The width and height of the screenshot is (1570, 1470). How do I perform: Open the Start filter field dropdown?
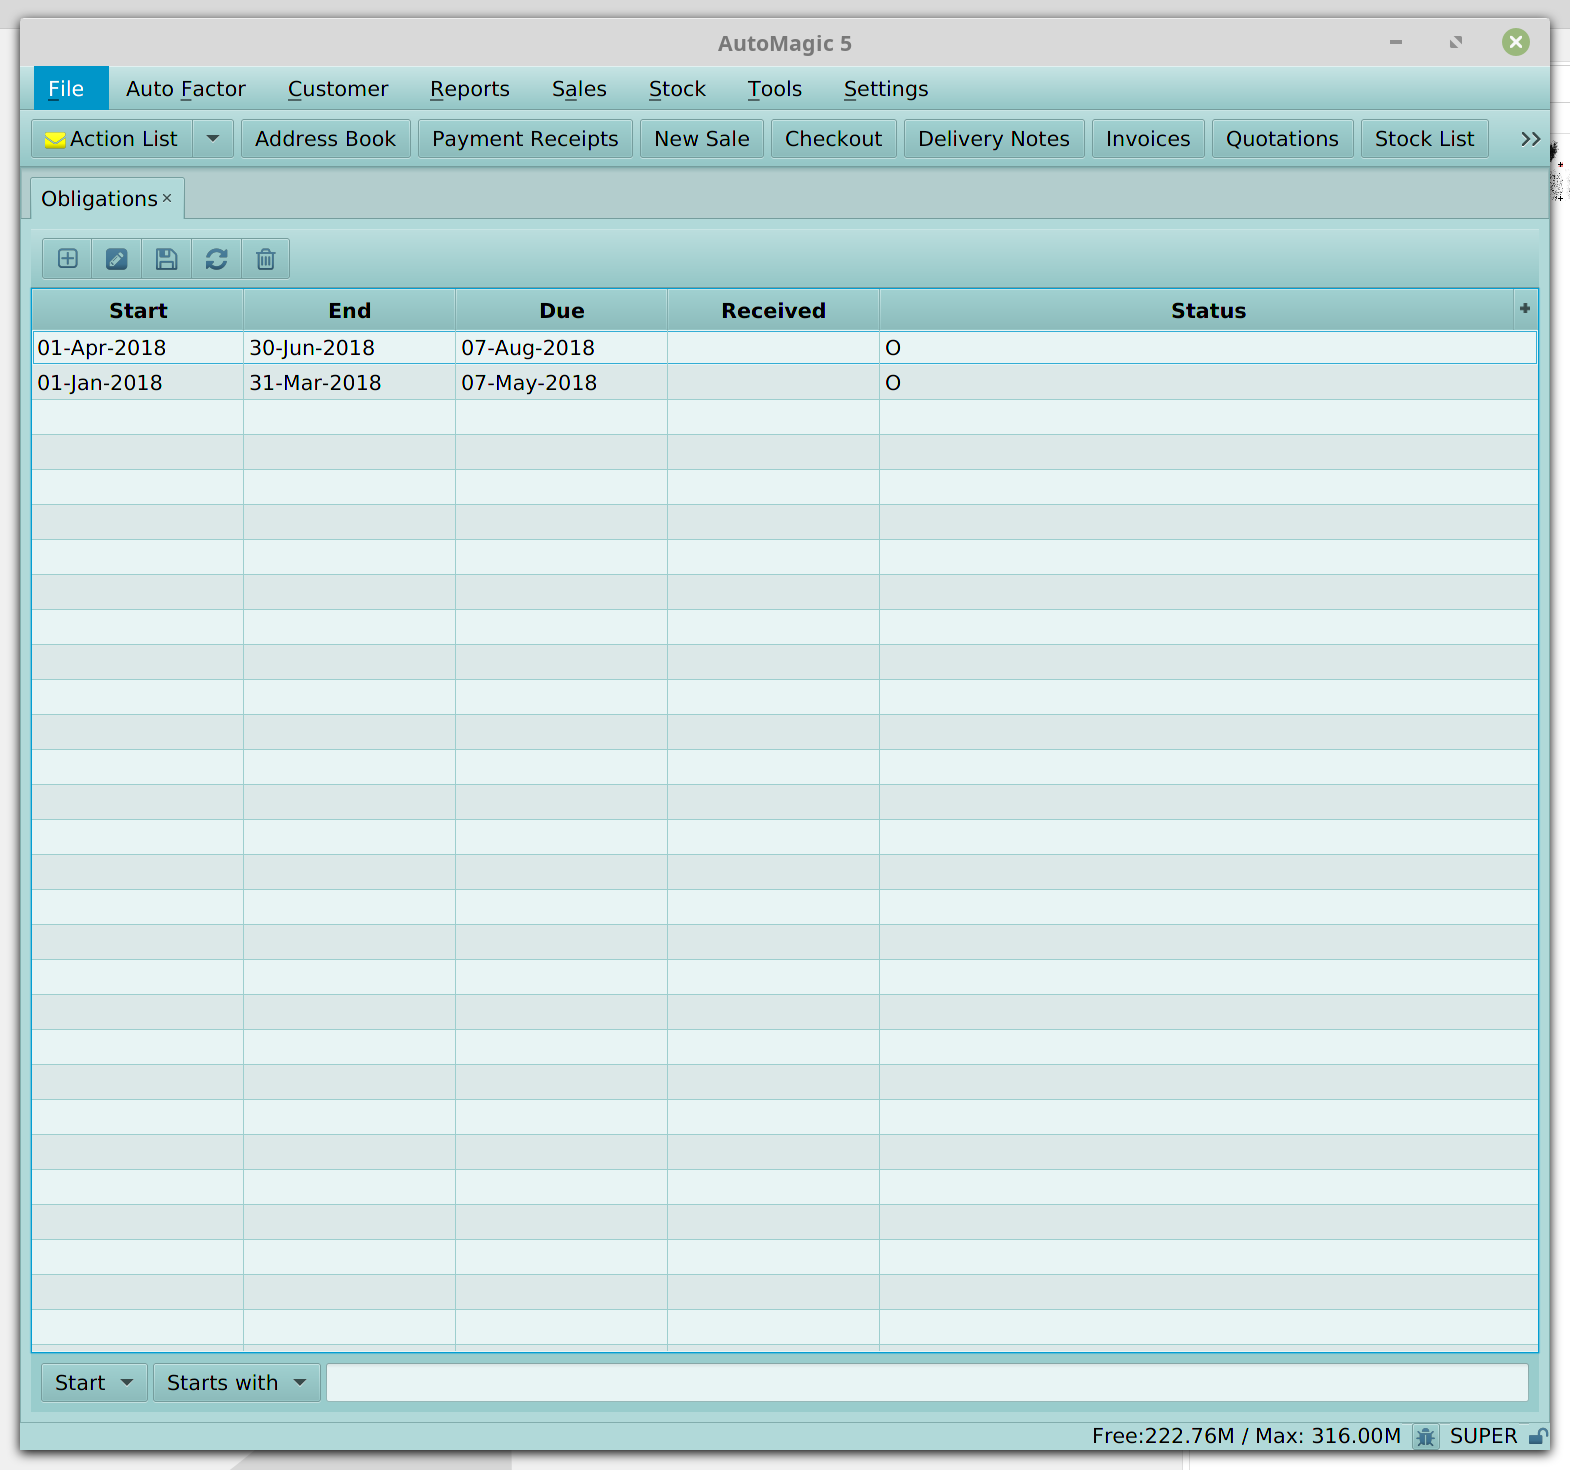pos(94,1383)
